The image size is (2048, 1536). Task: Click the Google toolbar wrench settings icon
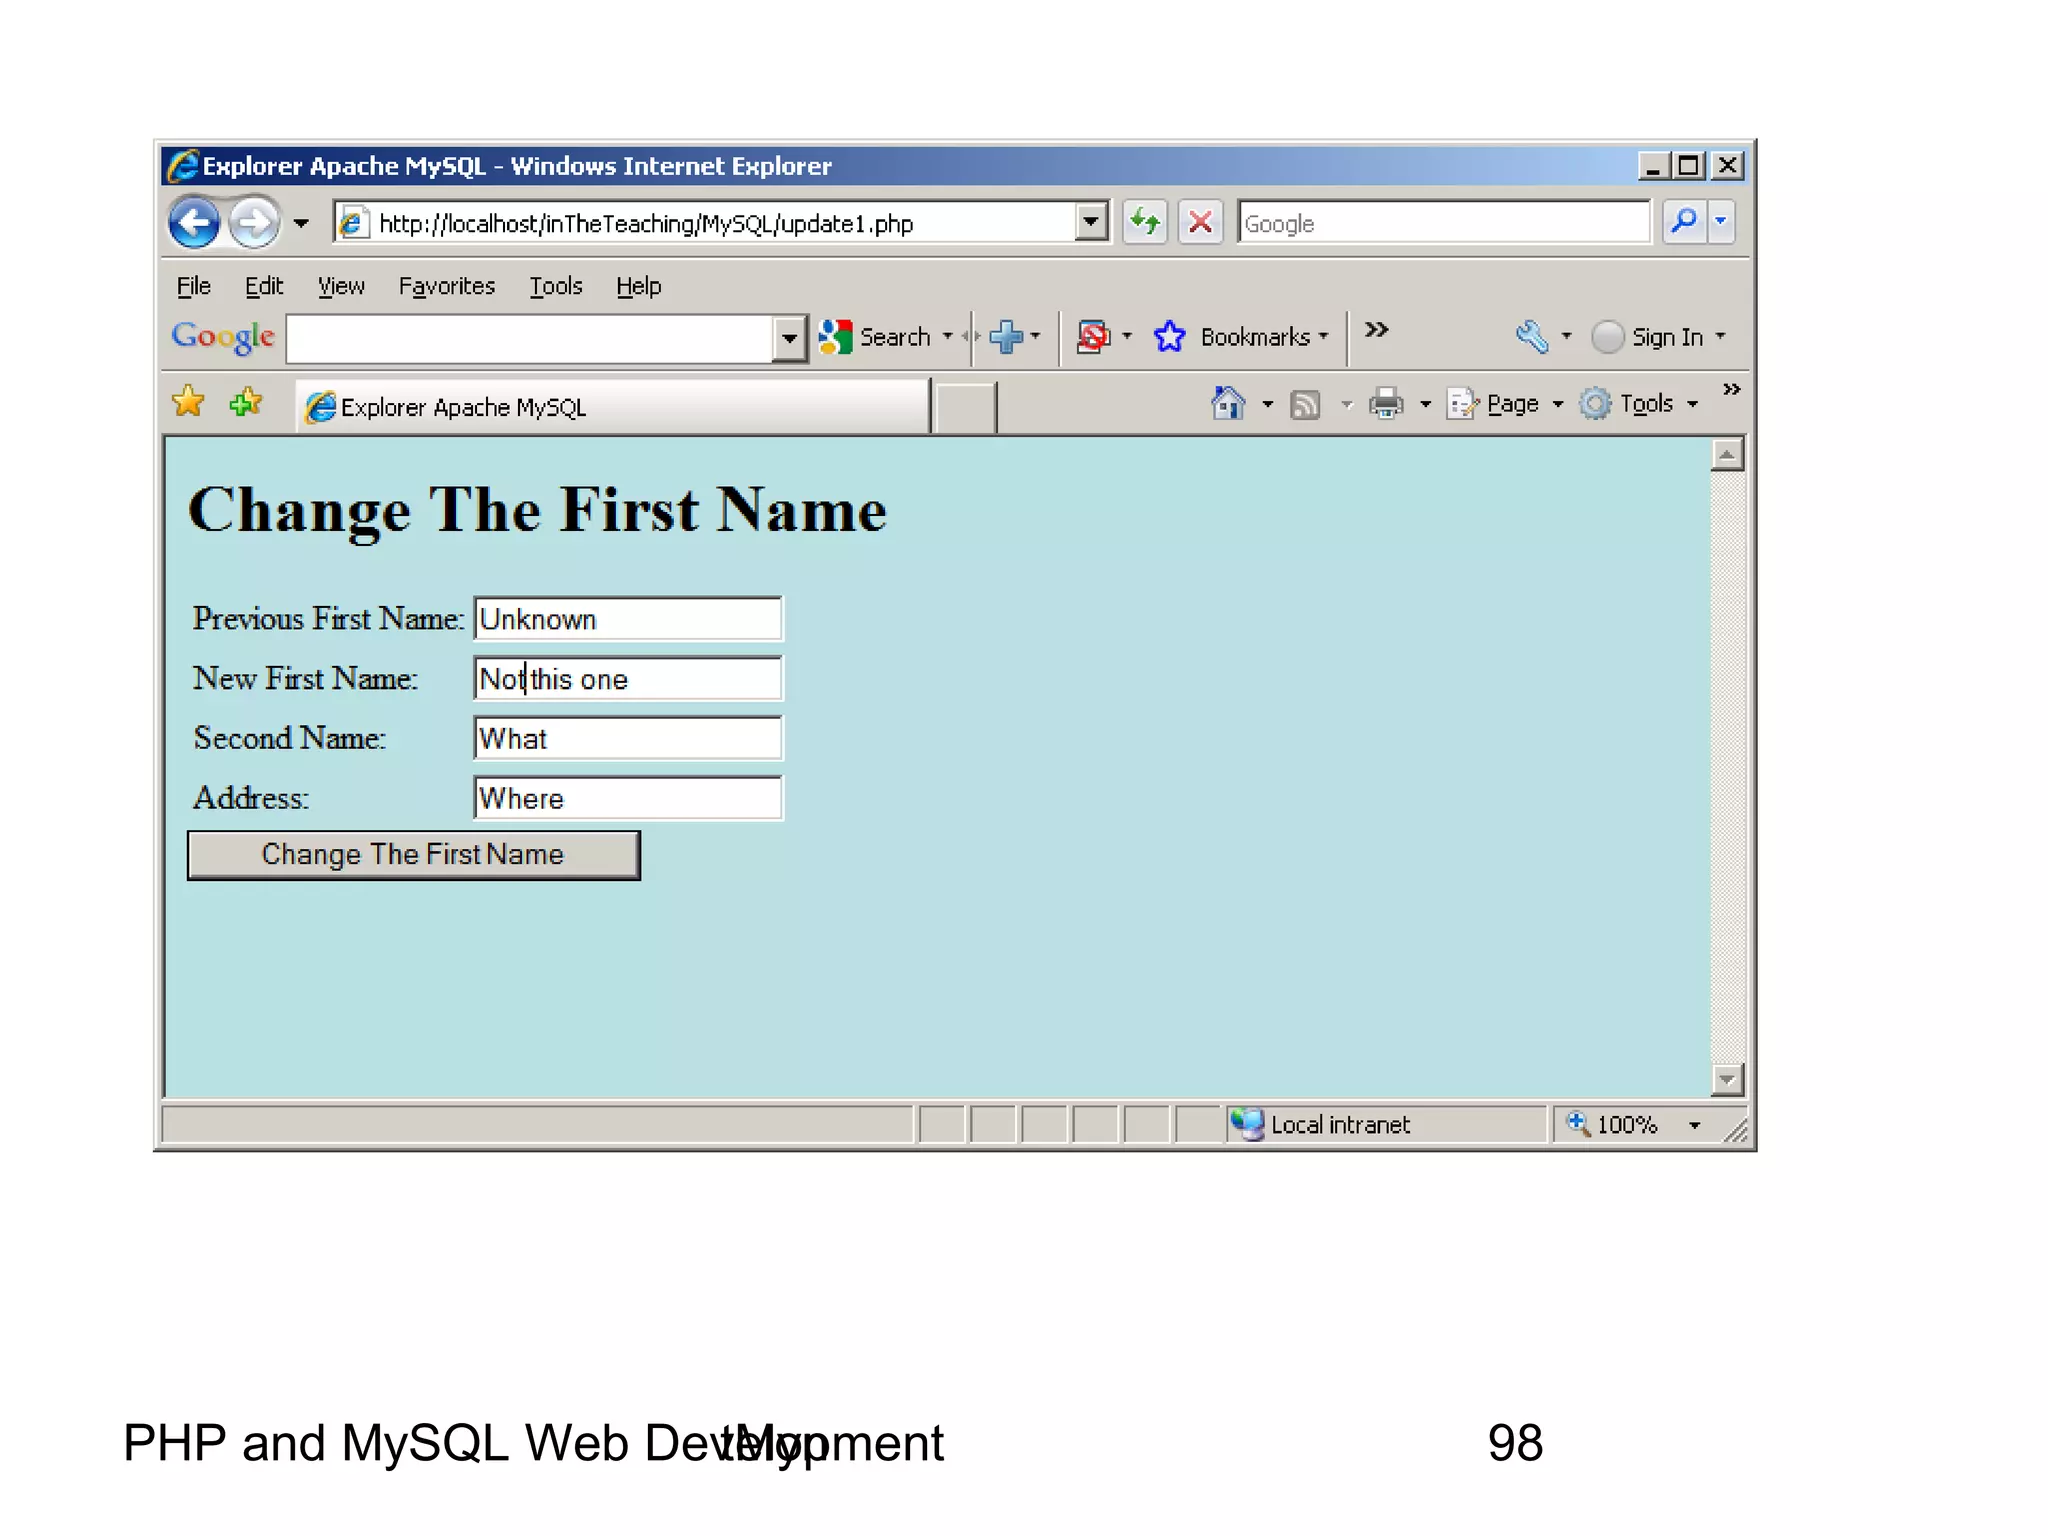pos(1532,337)
